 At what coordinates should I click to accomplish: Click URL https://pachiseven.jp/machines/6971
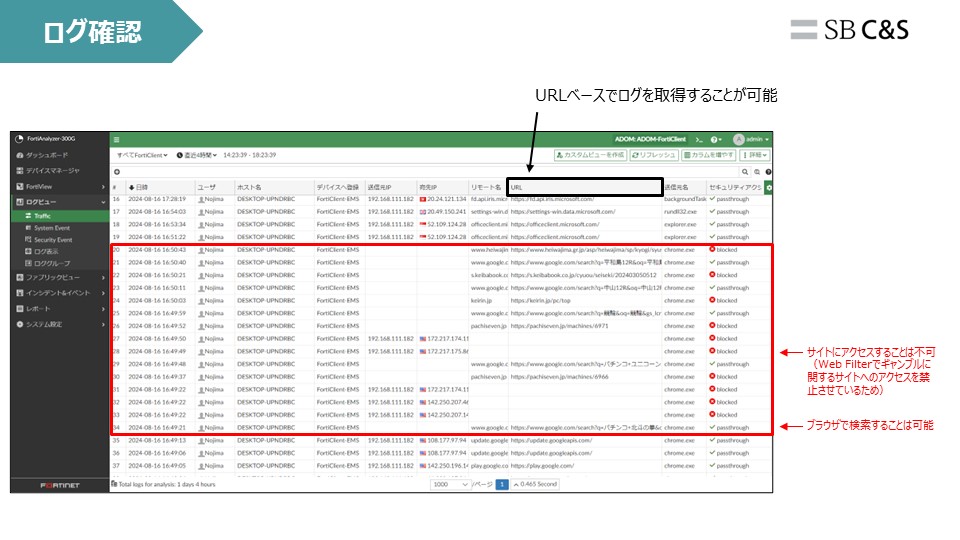(560, 326)
